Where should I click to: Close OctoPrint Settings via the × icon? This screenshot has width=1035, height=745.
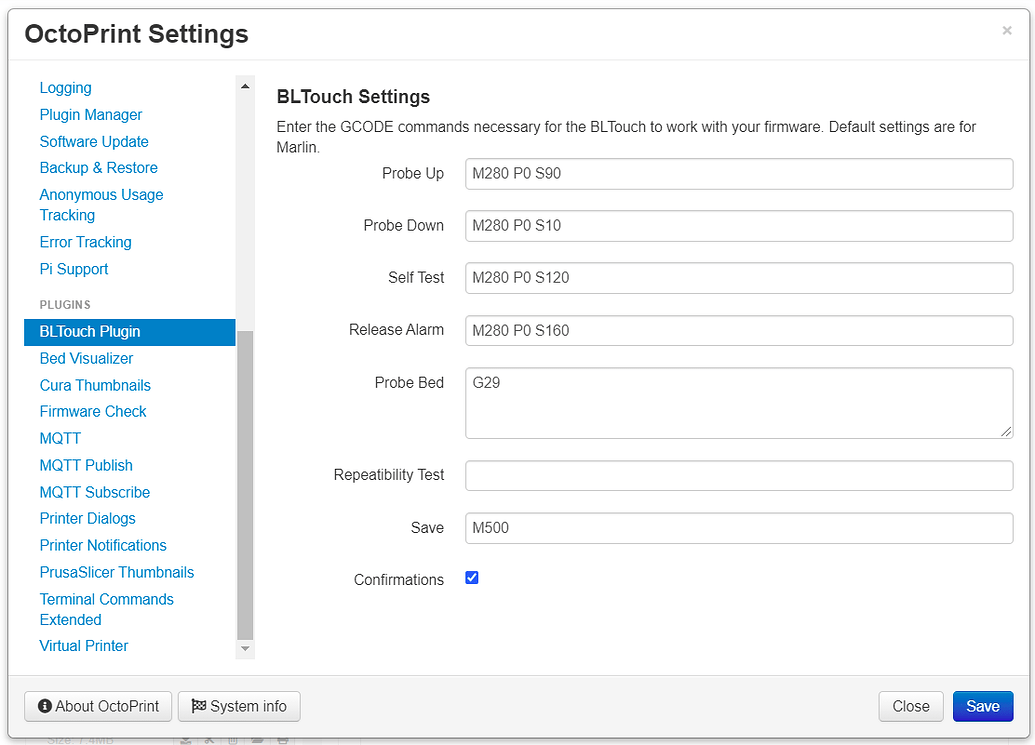point(1007,30)
